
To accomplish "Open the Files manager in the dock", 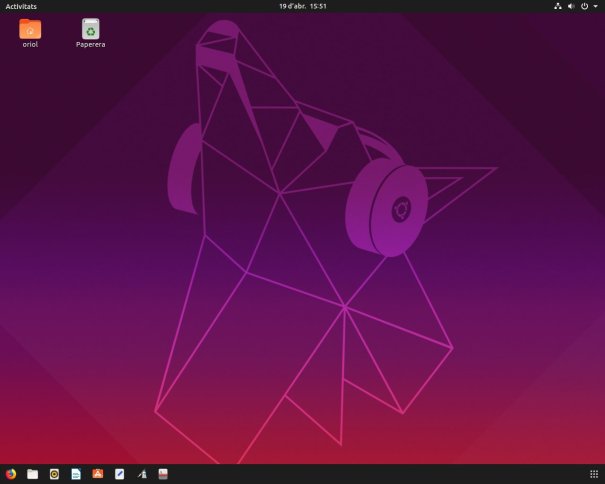I will click(33, 474).
